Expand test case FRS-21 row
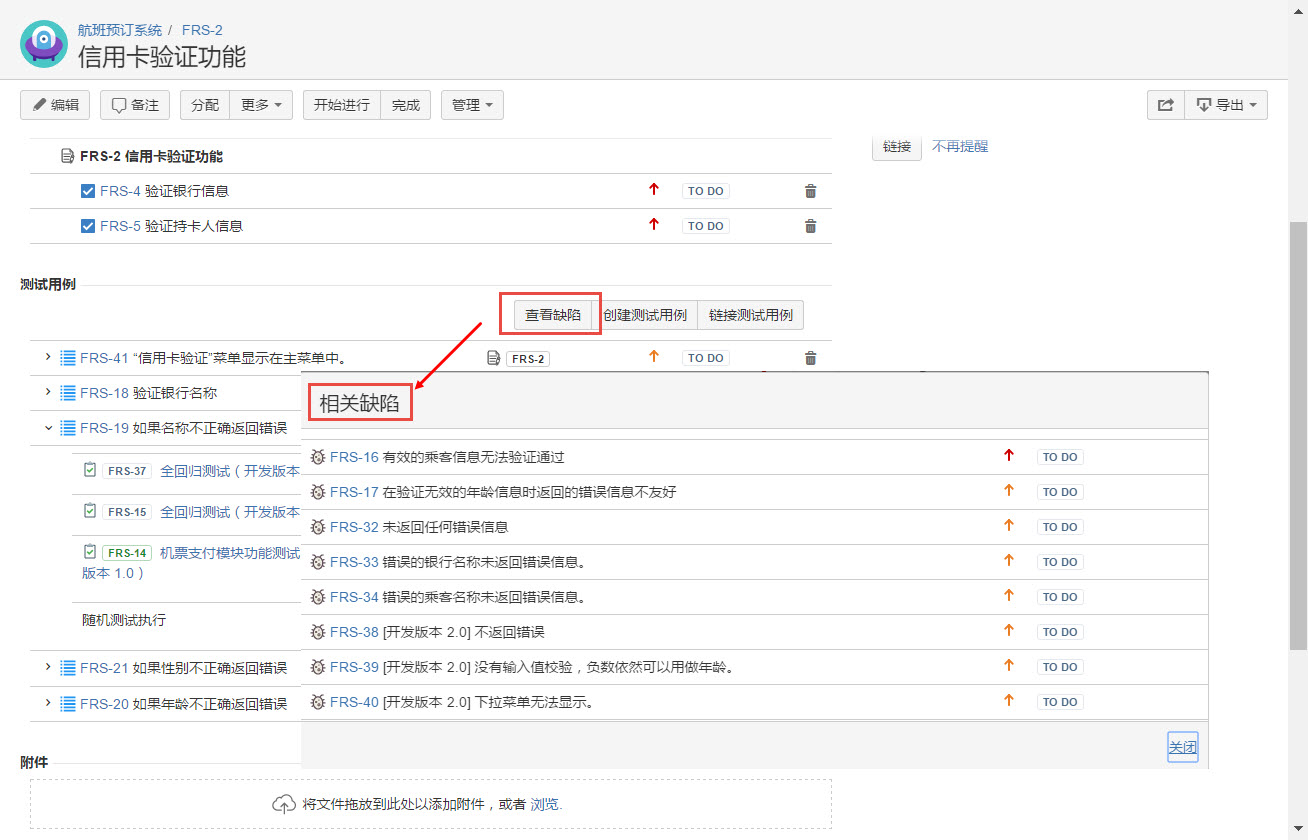The width and height of the screenshot is (1308, 840). (47, 667)
